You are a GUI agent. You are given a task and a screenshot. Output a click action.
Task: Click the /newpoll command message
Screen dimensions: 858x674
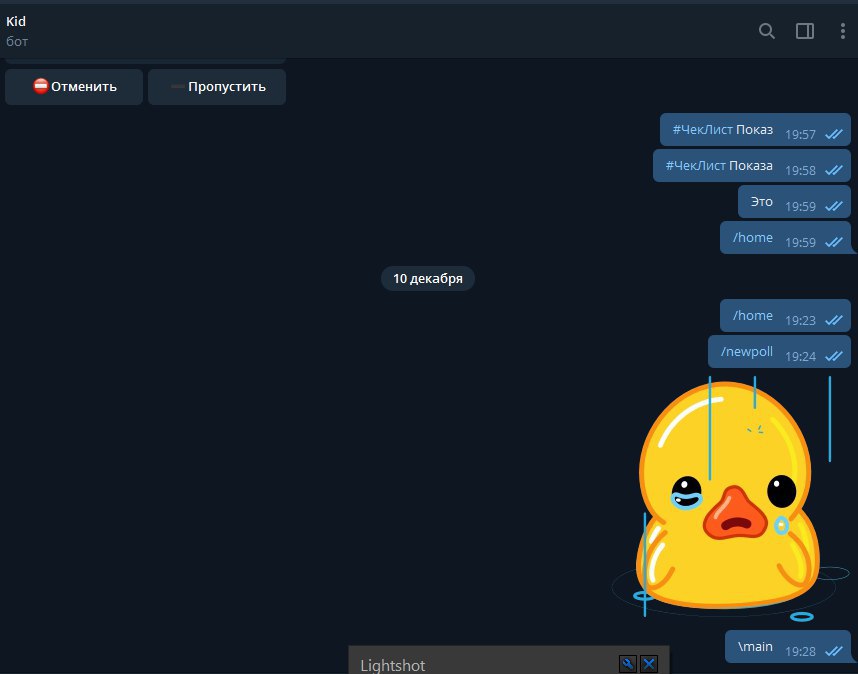[747, 352]
